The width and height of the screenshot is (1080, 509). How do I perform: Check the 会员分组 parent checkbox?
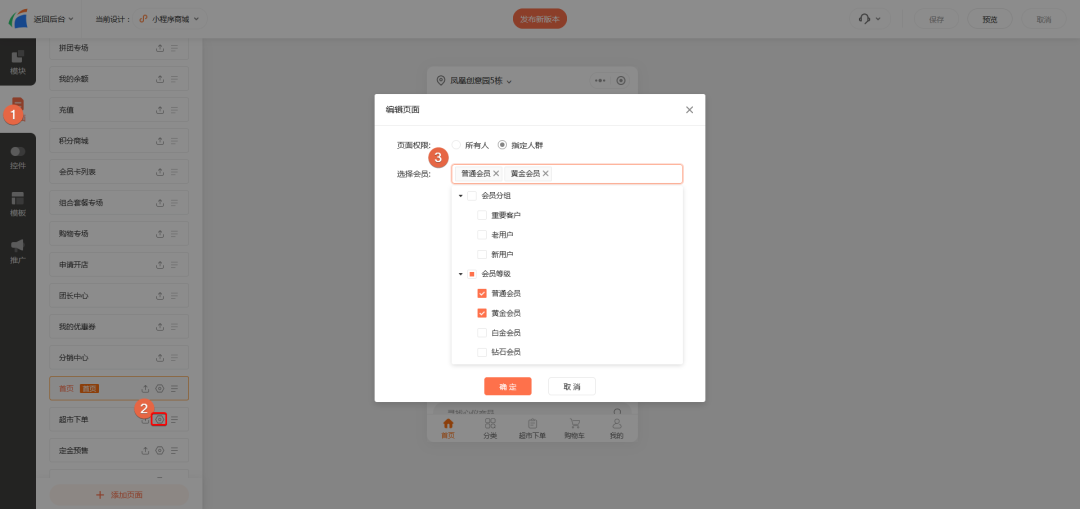(472, 196)
